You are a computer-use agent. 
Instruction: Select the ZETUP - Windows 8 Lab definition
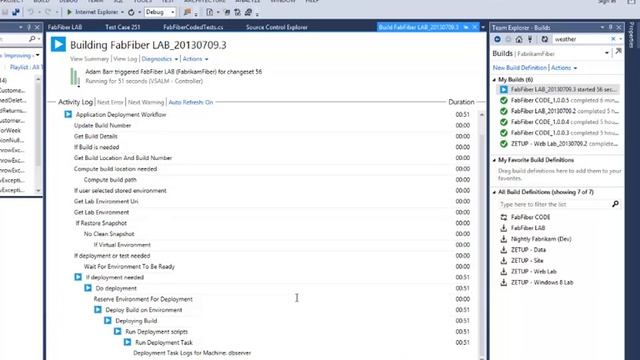(x=542, y=282)
